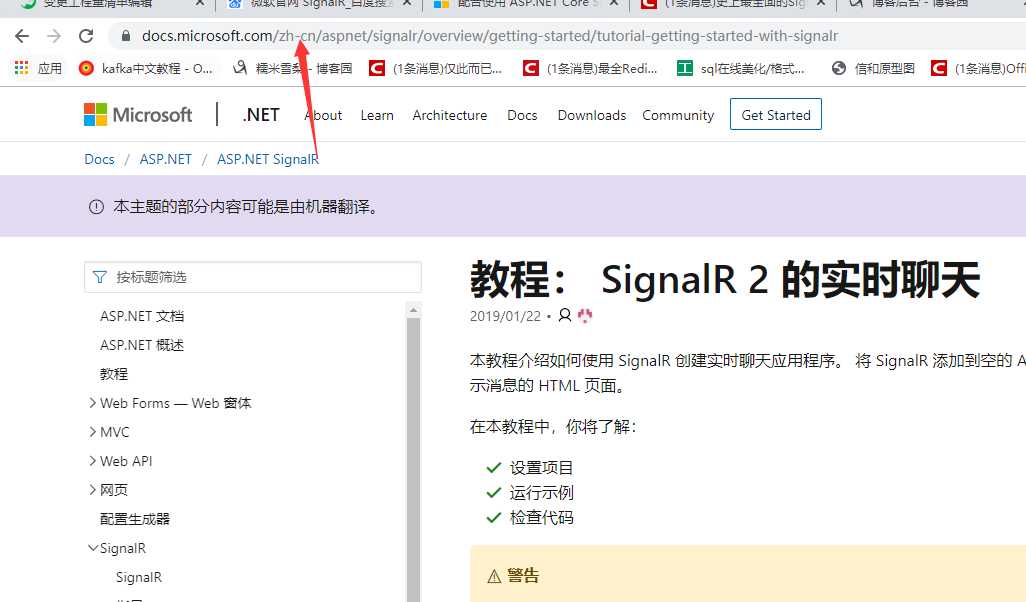Open the Community menu item

point(678,115)
